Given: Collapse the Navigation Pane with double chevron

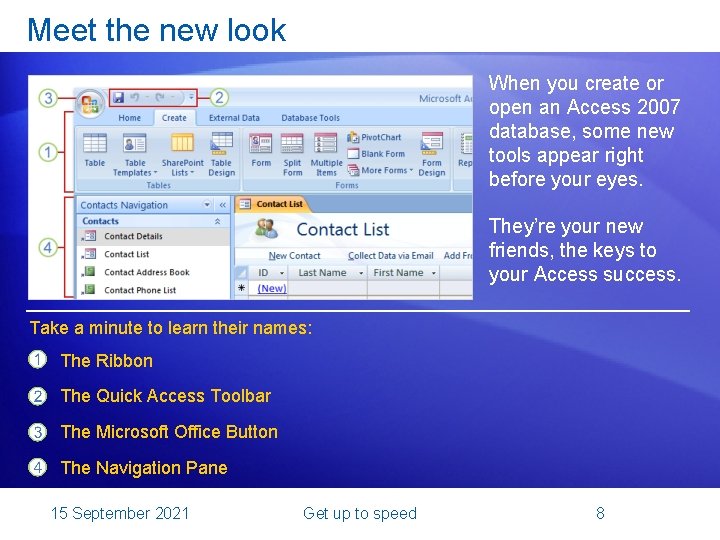Looking at the screenshot, I should (x=223, y=205).
